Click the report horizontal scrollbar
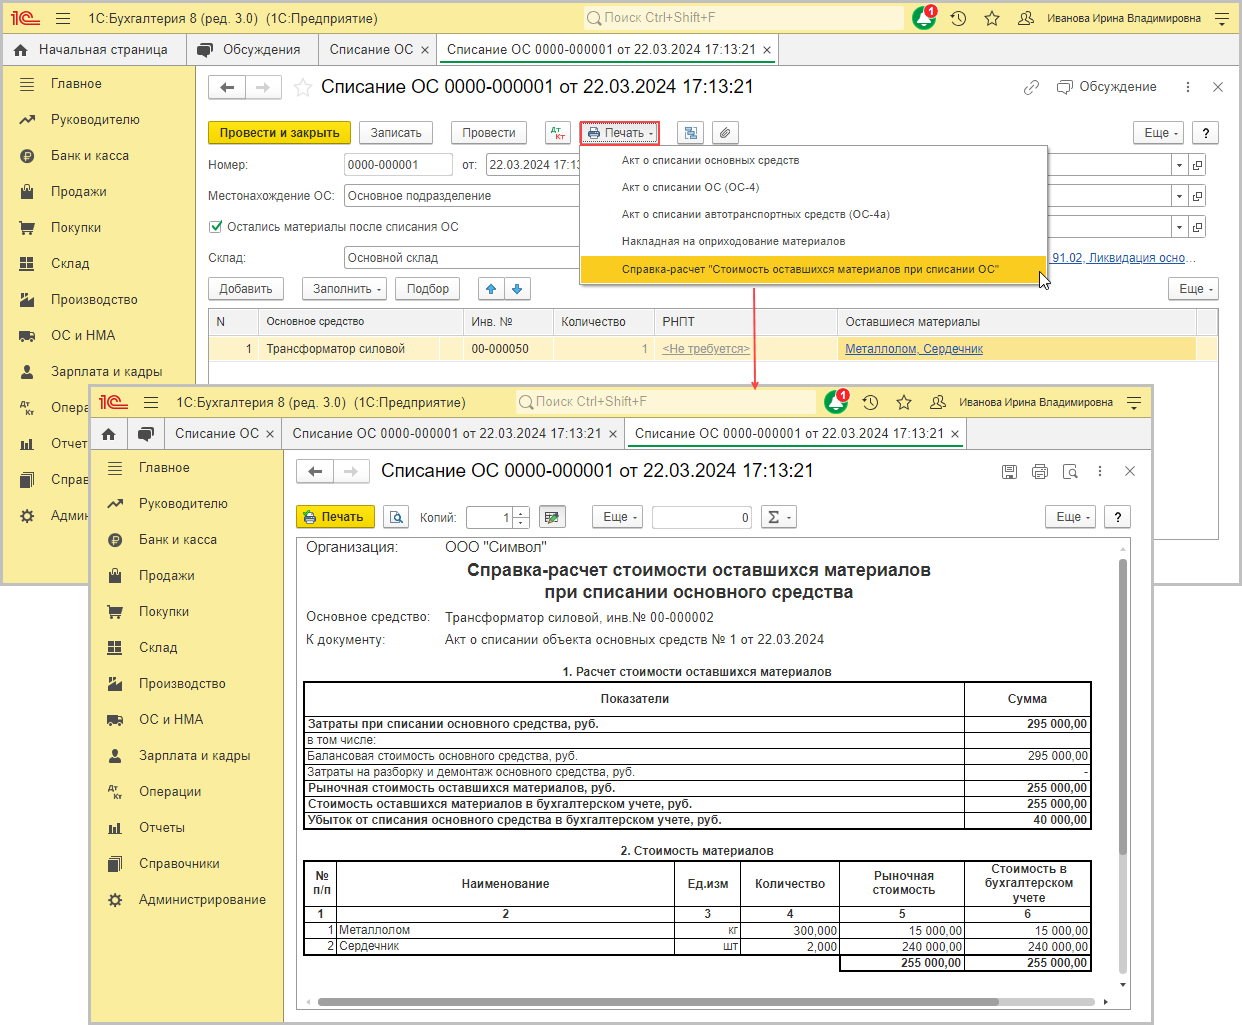The height and width of the screenshot is (1025, 1242). (657, 1001)
